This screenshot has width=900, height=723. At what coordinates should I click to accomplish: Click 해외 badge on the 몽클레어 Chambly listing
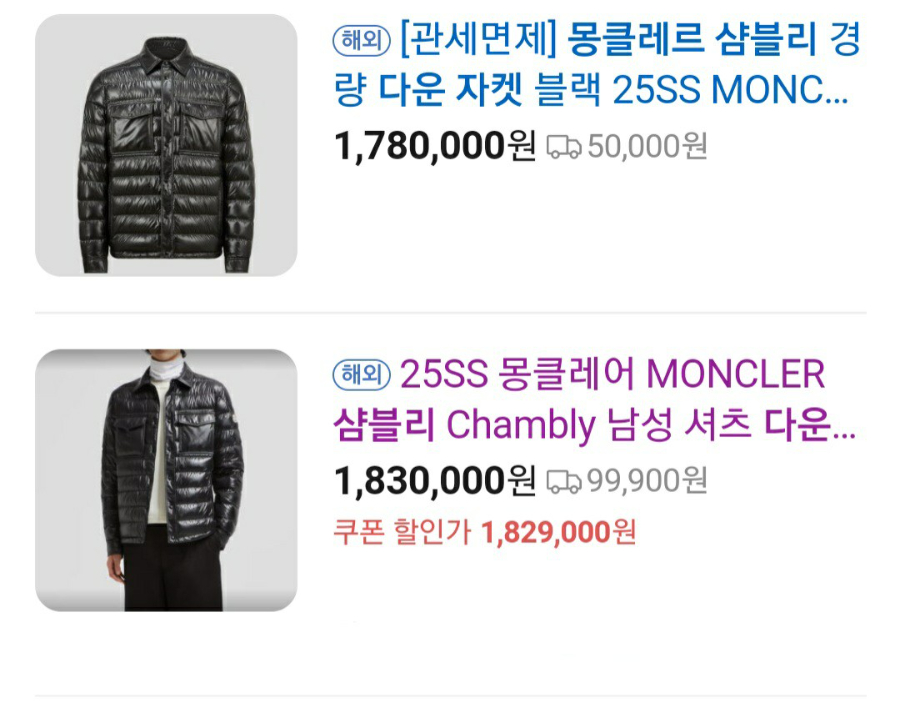(362, 375)
